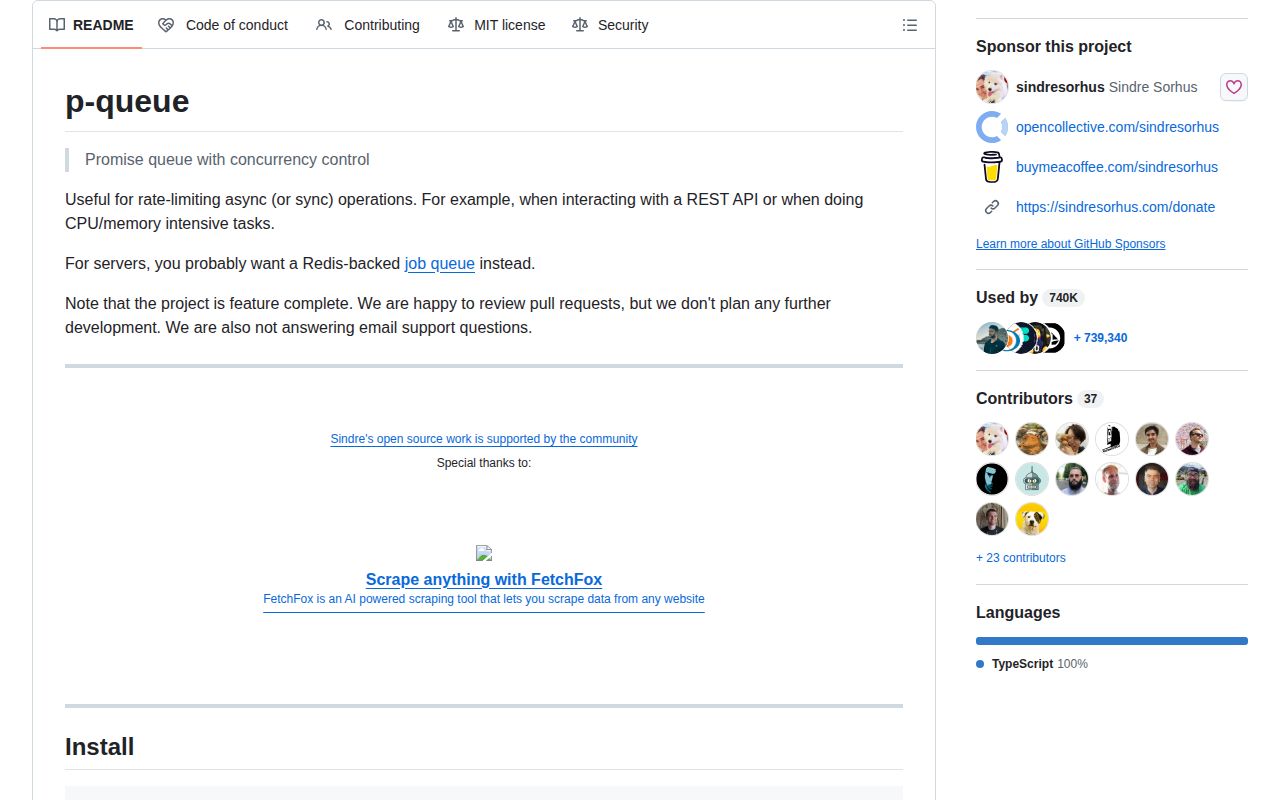The width and height of the screenshot is (1280, 800).
Task: Click the Used by heading link
Action: pyautogui.click(x=1030, y=297)
